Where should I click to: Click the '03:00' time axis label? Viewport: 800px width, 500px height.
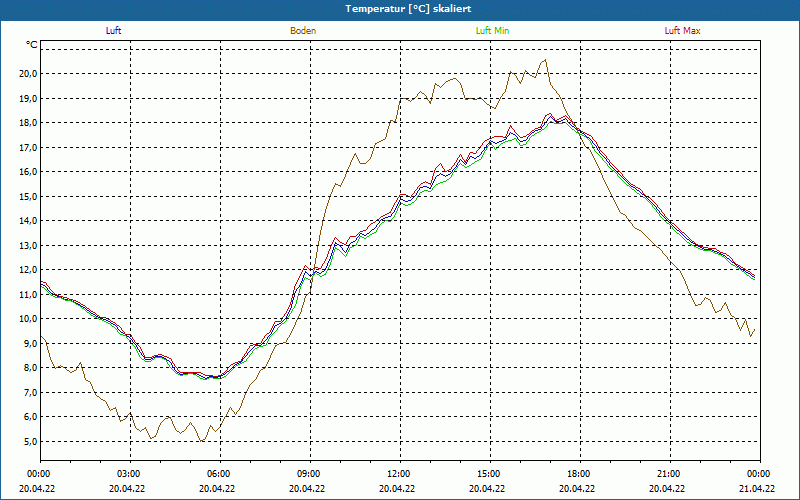[127, 474]
